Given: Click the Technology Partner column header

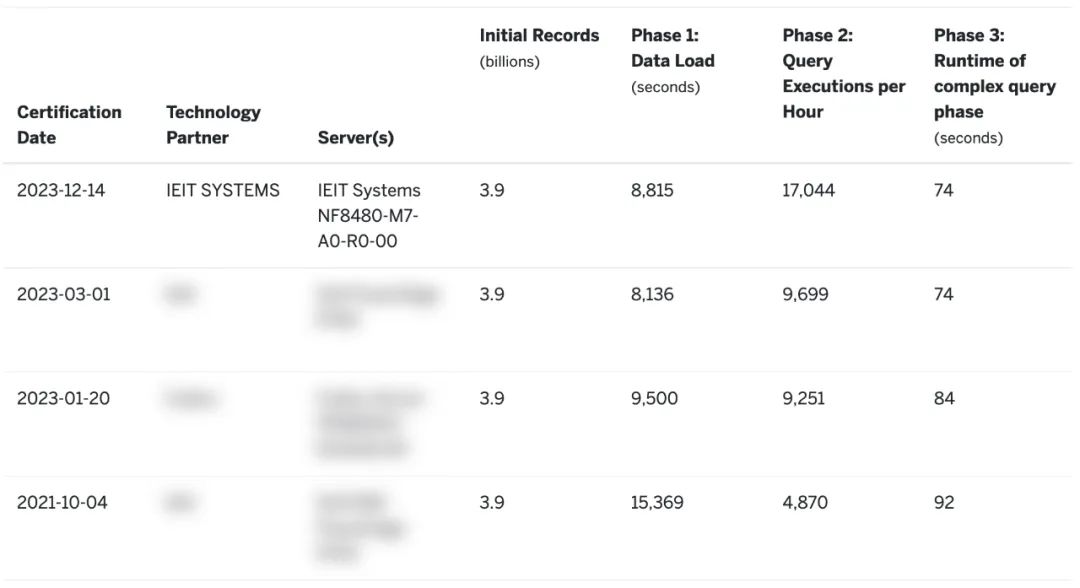Looking at the screenshot, I should (213, 125).
